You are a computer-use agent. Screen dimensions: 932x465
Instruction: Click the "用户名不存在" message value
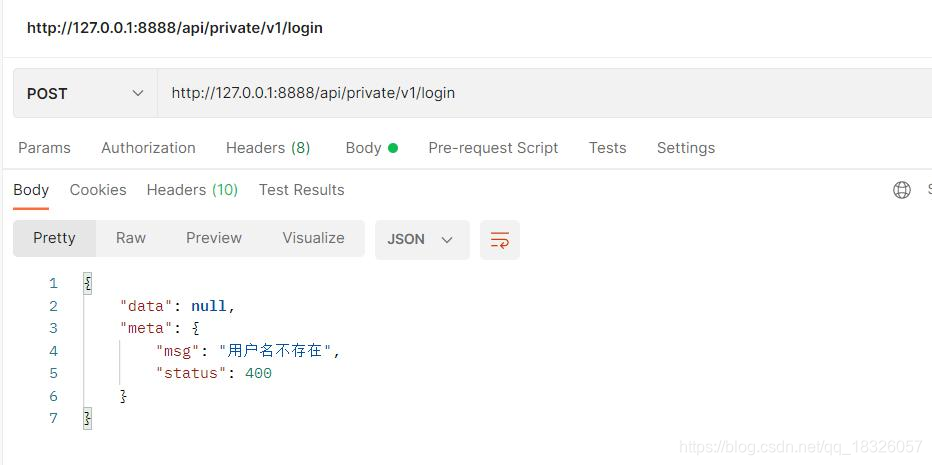coord(275,351)
